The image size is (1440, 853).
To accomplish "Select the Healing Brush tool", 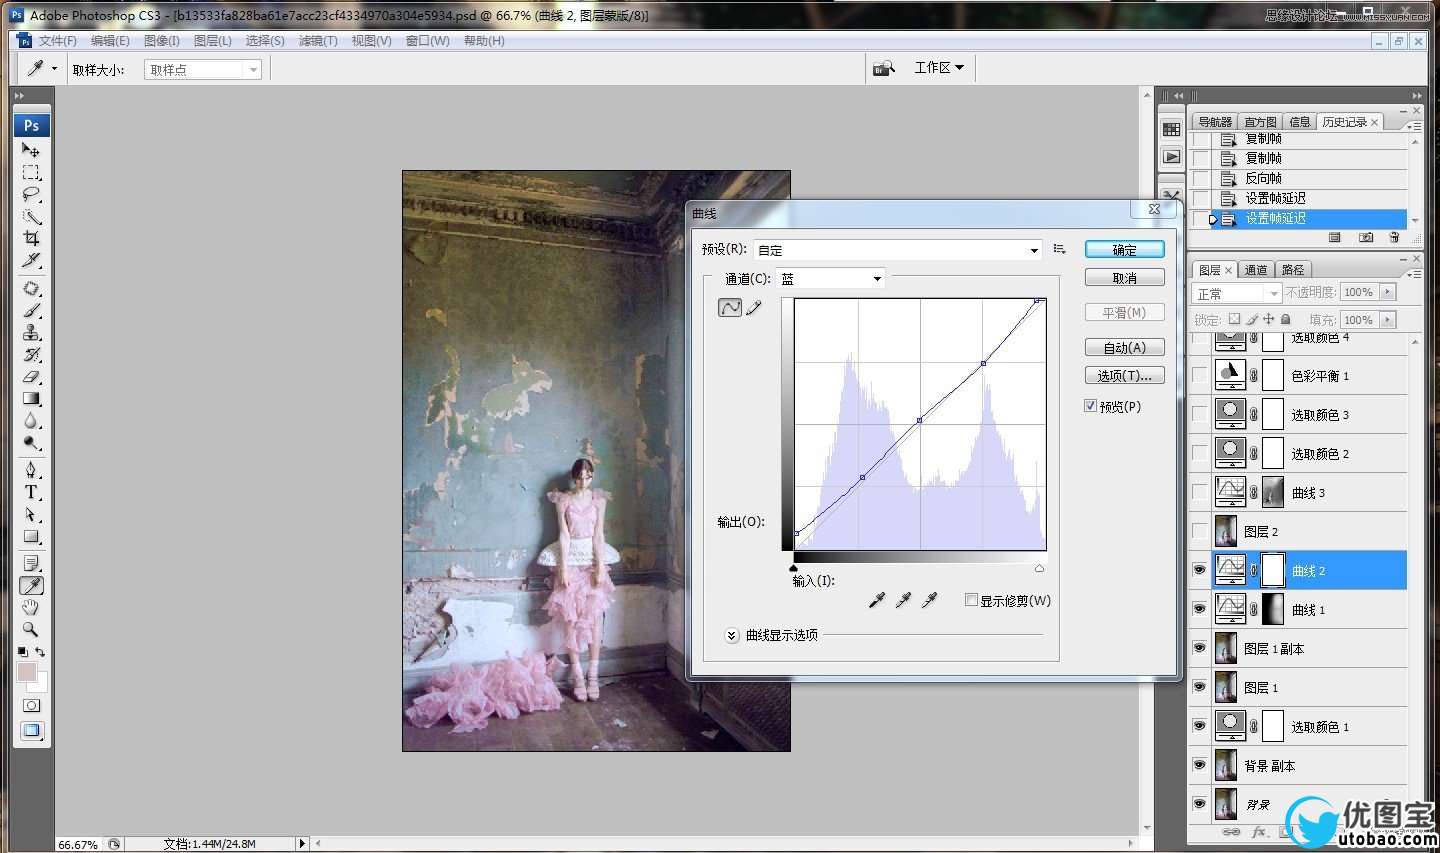I will 31,288.
